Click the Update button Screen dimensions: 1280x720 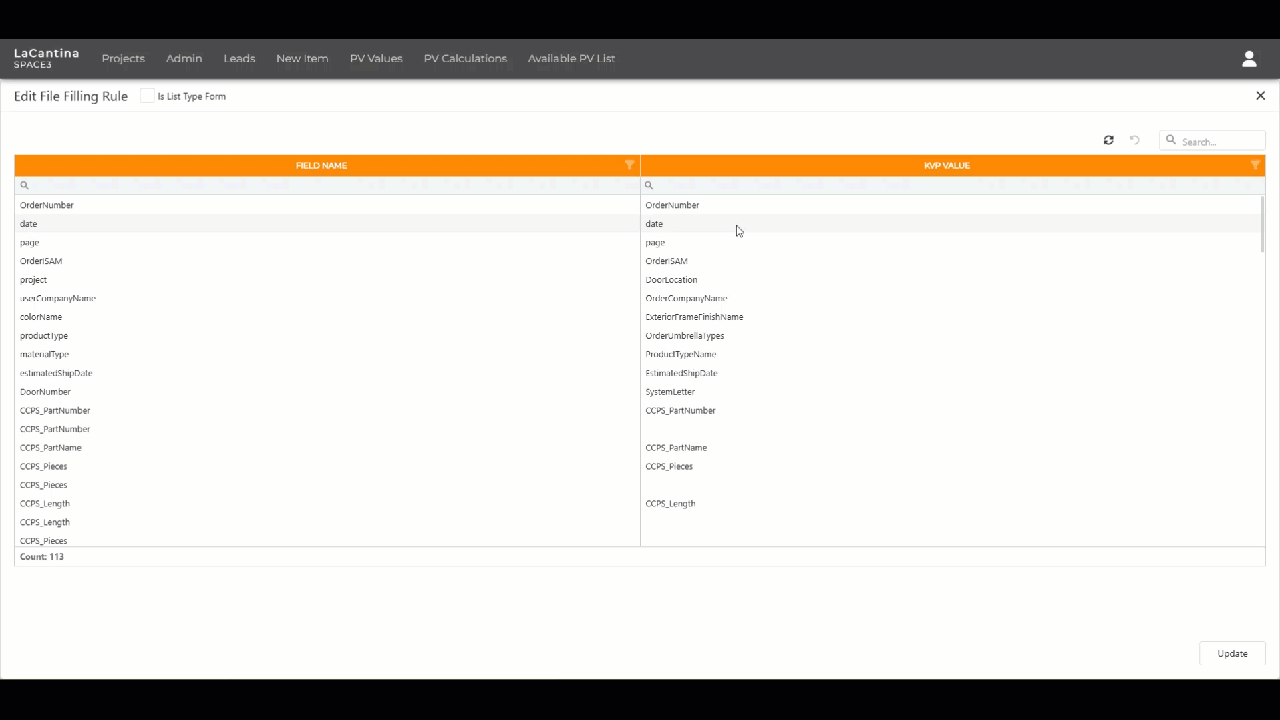coord(1232,653)
